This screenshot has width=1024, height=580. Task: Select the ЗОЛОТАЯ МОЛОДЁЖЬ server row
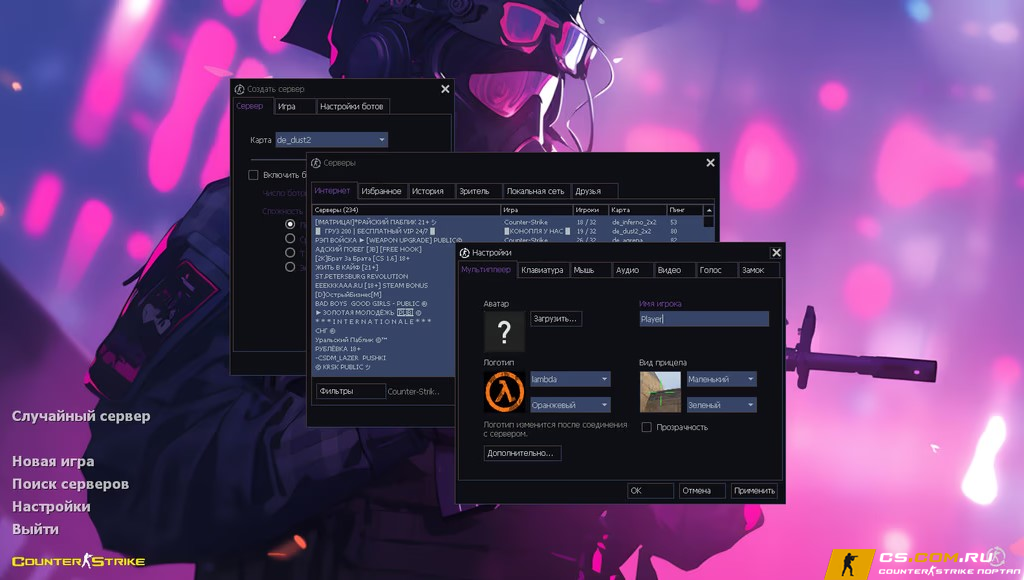(x=384, y=312)
